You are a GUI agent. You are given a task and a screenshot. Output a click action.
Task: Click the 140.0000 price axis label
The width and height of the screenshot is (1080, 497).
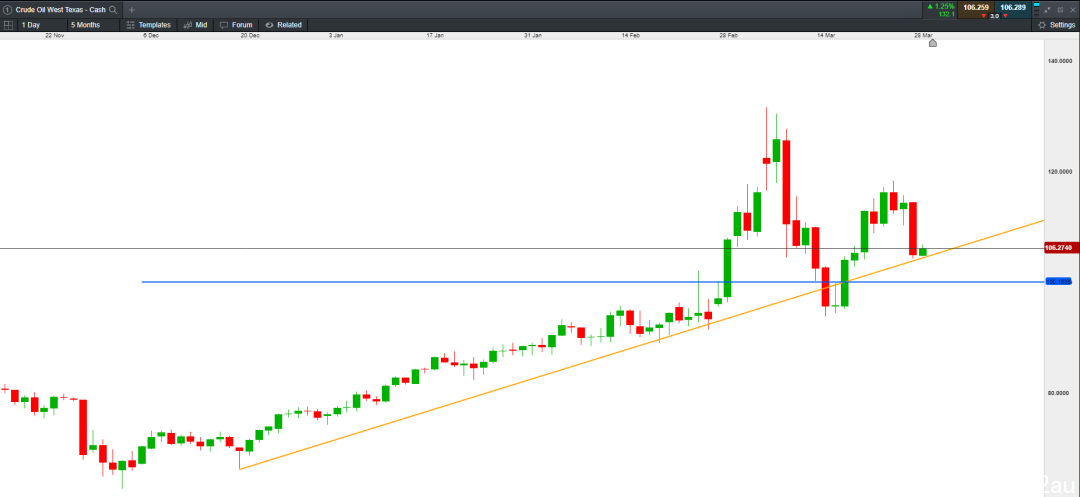point(1061,62)
